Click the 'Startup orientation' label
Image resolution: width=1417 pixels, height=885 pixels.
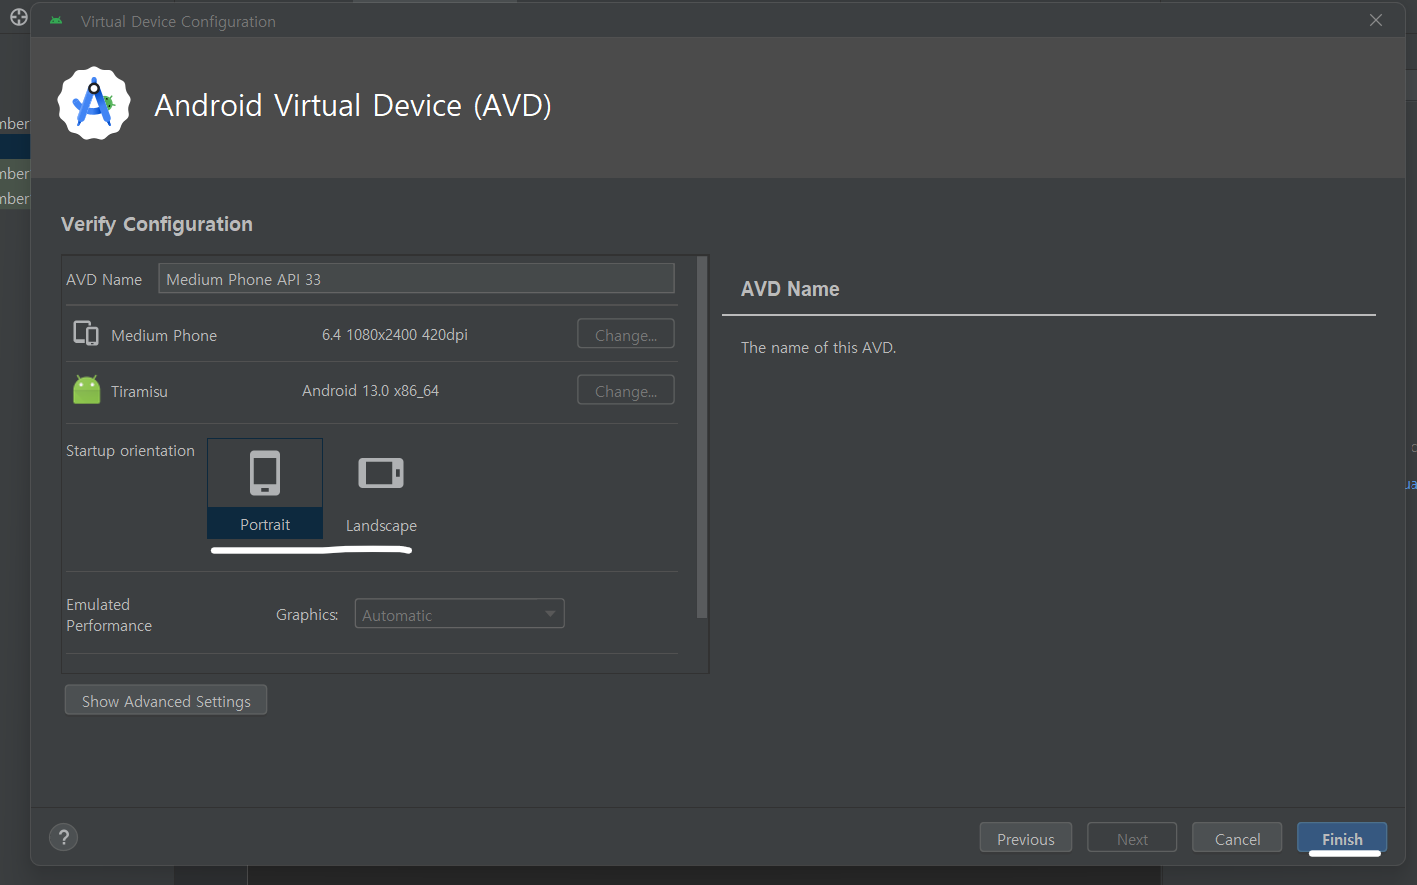pyautogui.click(x=130, y=450)
